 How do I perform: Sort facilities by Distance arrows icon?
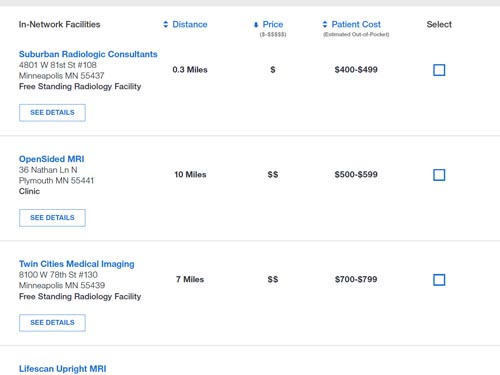(x=166, y=24)
